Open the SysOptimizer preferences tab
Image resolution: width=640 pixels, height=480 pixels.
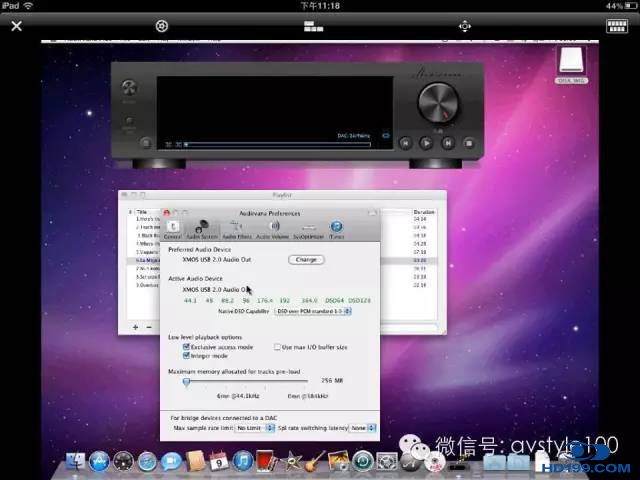pyautogui.click(x=309, y=230)
